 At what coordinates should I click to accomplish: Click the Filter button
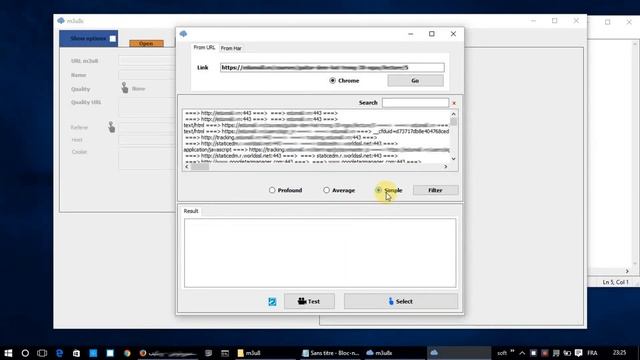click(436, 190)
